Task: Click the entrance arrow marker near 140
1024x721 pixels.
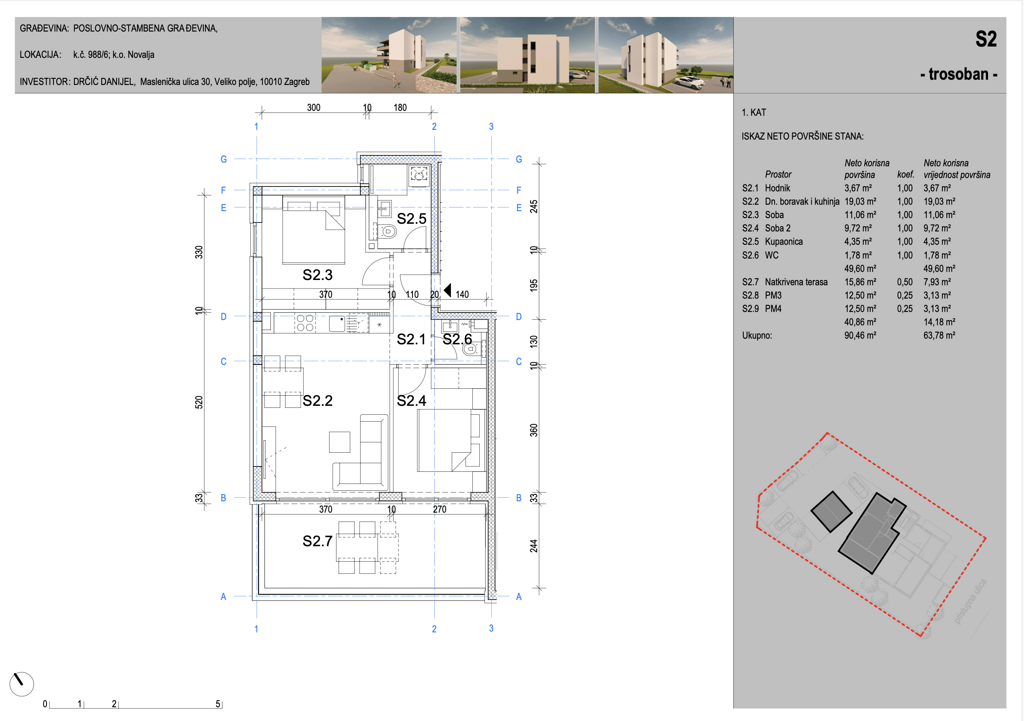Action: point(447,291)
